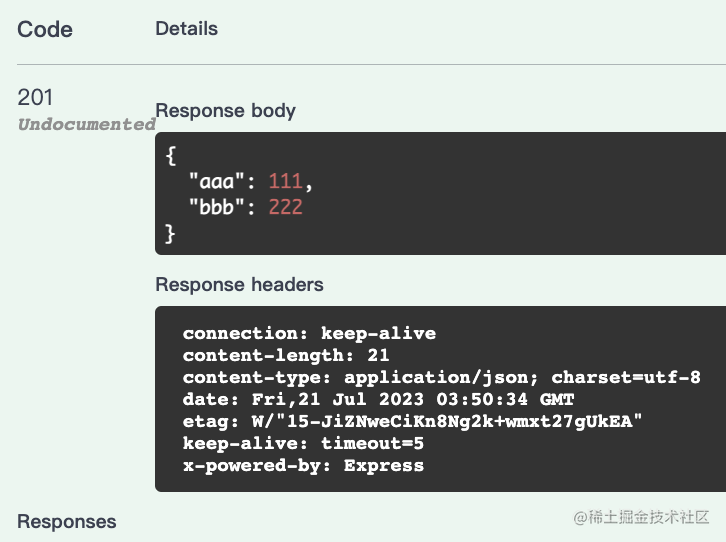The height and width of the screenshot is (542, 726).
Task: Click the Response headers heading
Action: [239, 285]
